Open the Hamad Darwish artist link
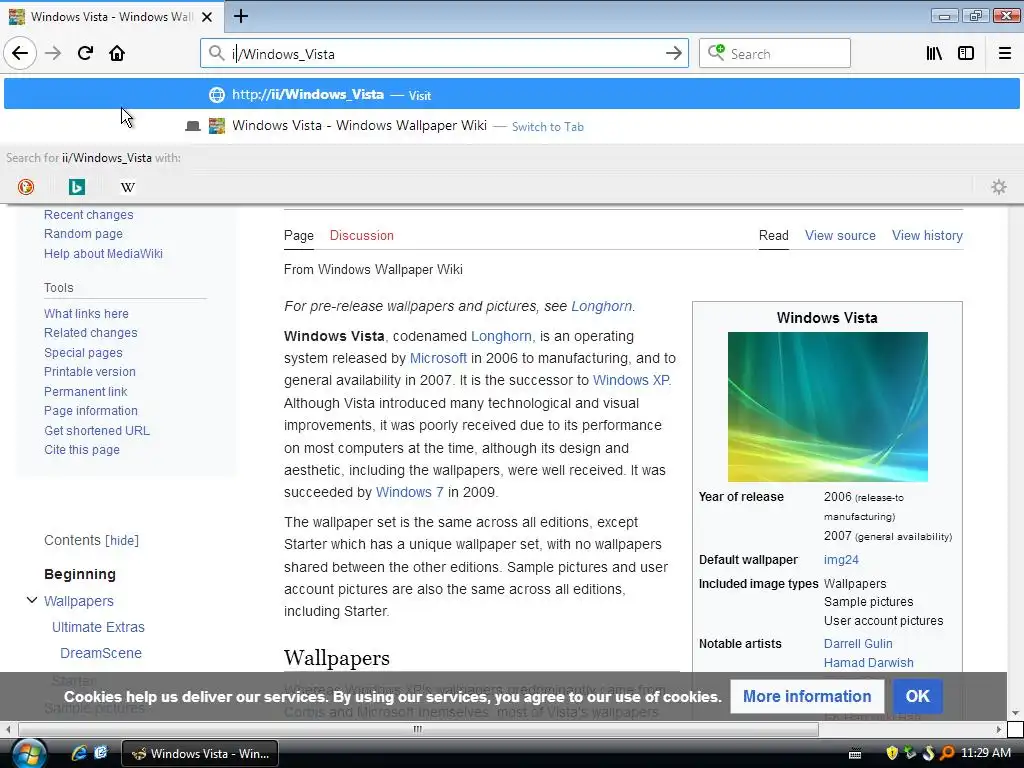The height and width of the screenshot is (768, 1024). point(869,663)
